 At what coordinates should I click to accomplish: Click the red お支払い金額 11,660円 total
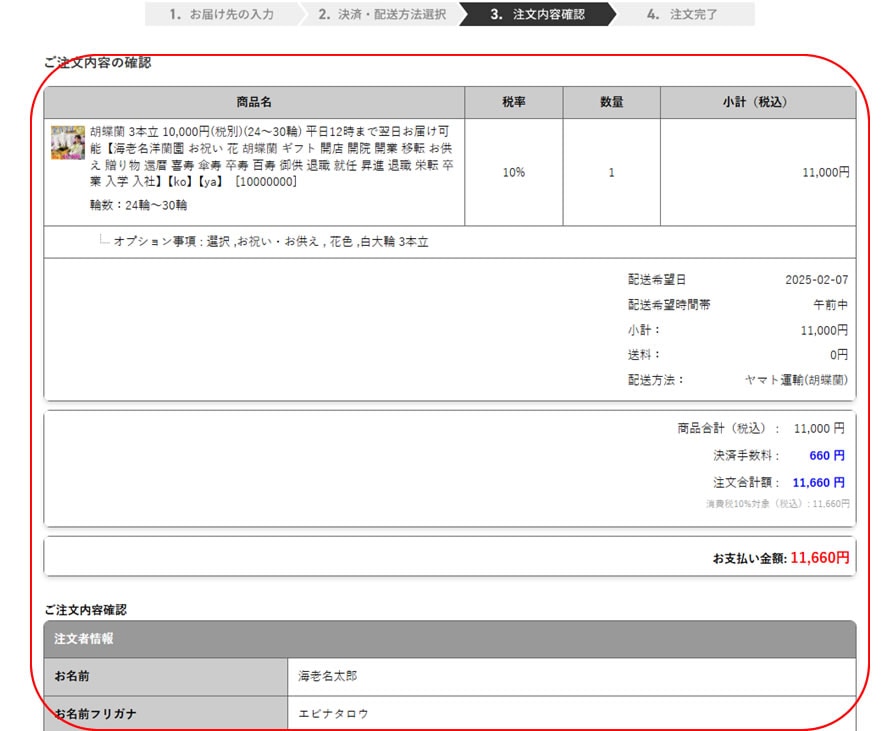point(819,558)
